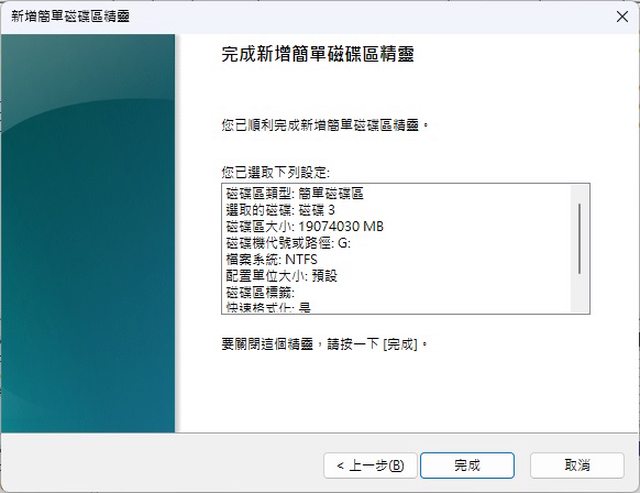Viewport: 640px width, 493px height.
Task: Click the 19074030 MB size value
Action: click(x=340, y=227)
